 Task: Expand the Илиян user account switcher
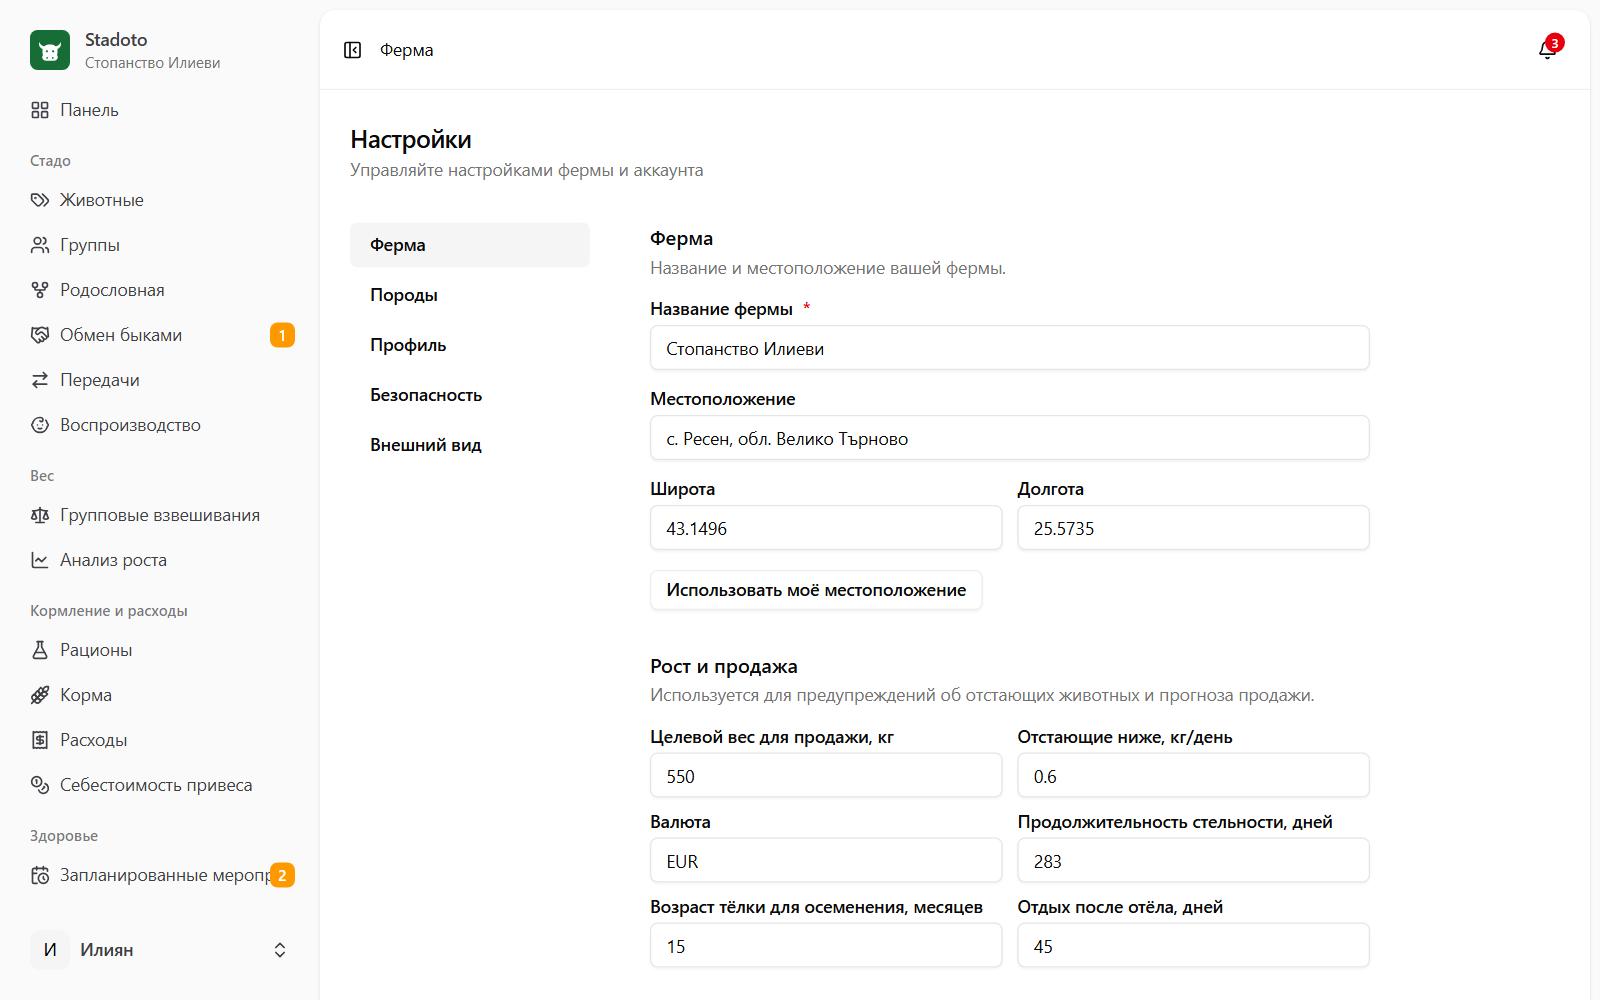pyautogui.click(x=160, y=950)
